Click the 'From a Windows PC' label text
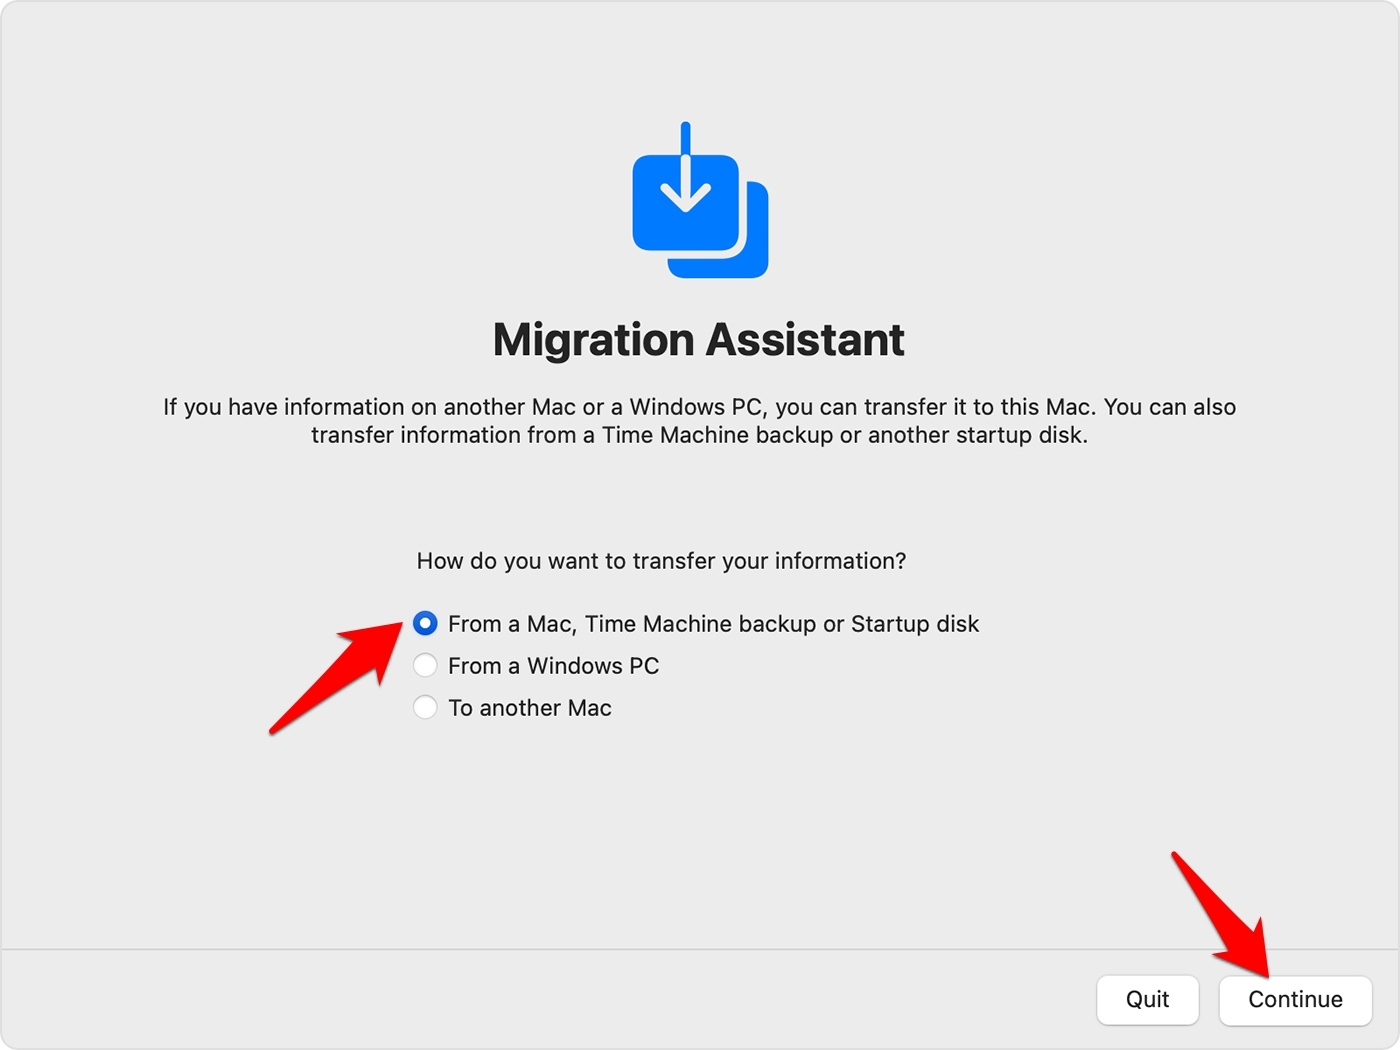Viewport: 1400px width, 1050px height. 553,666
